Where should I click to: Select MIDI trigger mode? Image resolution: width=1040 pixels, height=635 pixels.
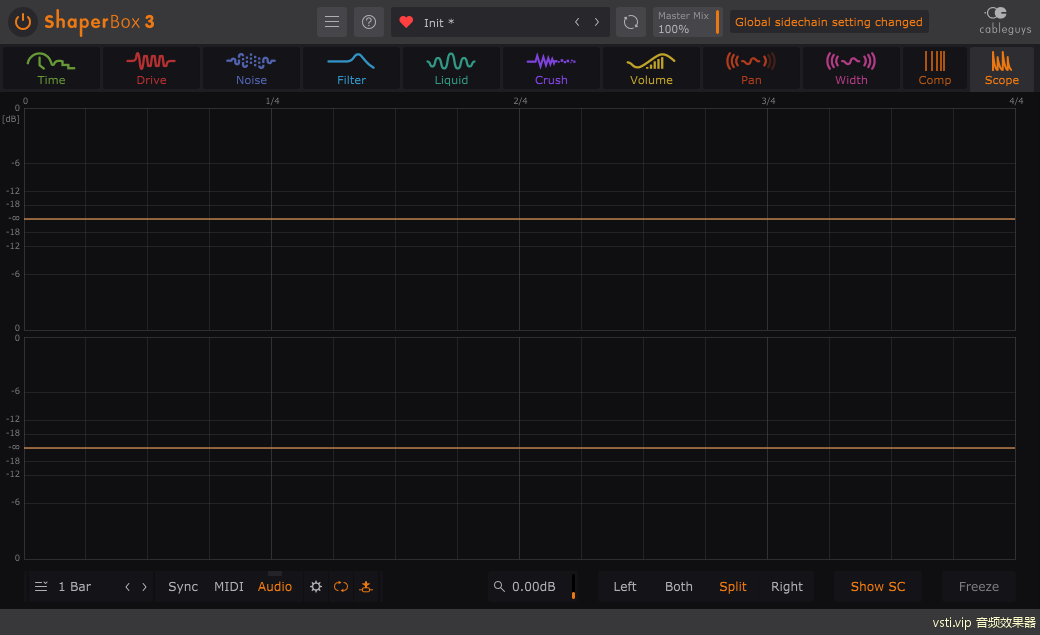coord(229,587)
